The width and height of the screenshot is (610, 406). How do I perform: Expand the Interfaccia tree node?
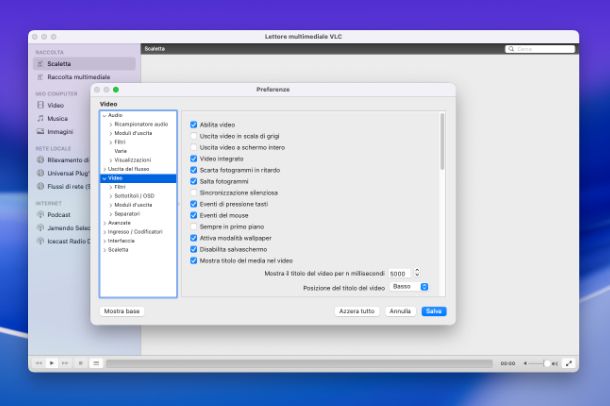(104, 241)
